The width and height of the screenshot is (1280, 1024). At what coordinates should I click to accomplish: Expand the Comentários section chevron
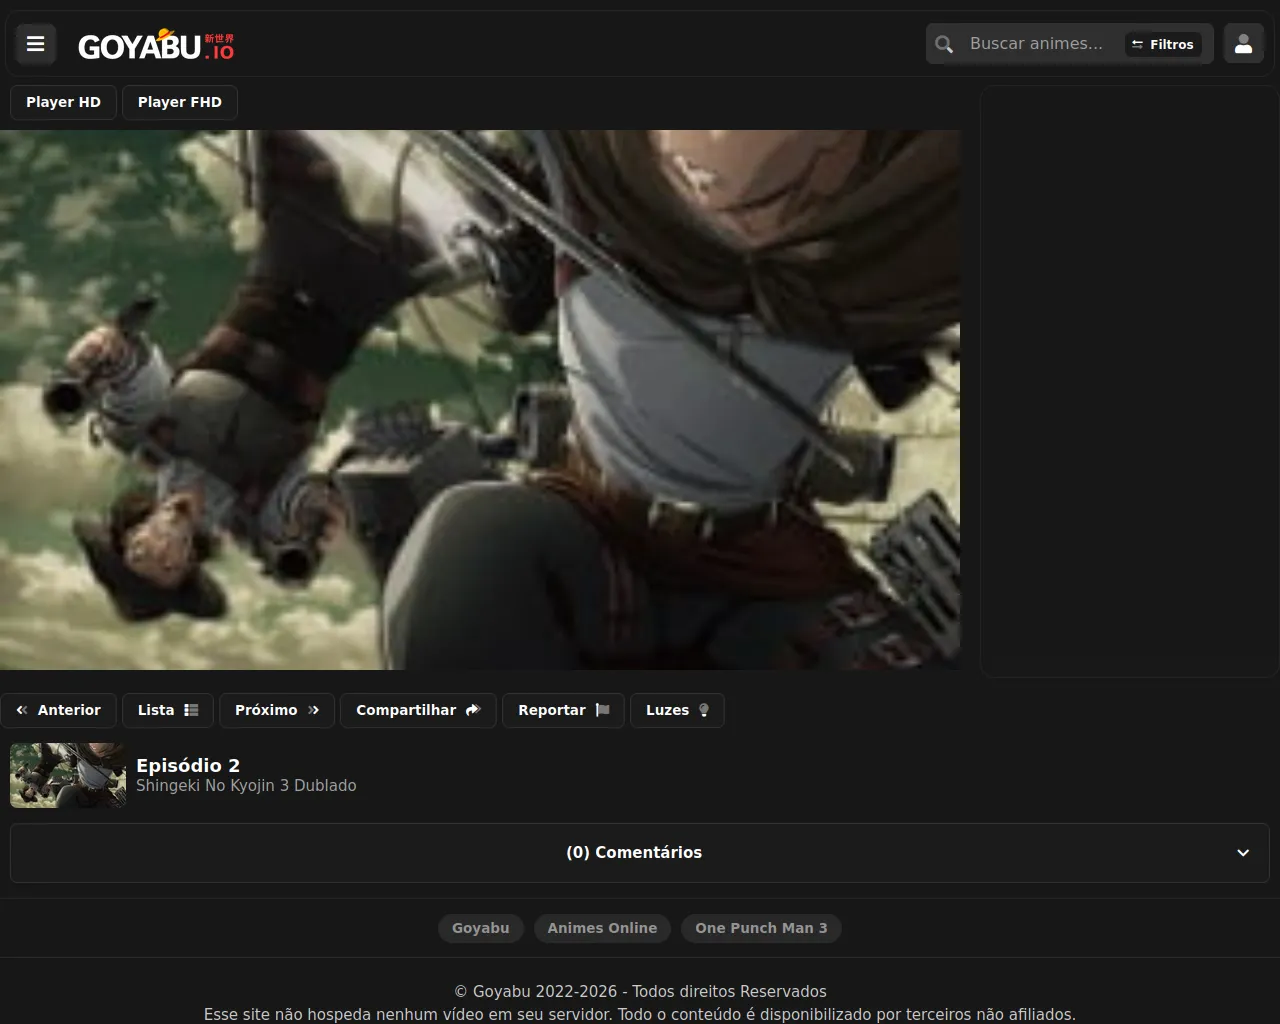coord(1243,853)
